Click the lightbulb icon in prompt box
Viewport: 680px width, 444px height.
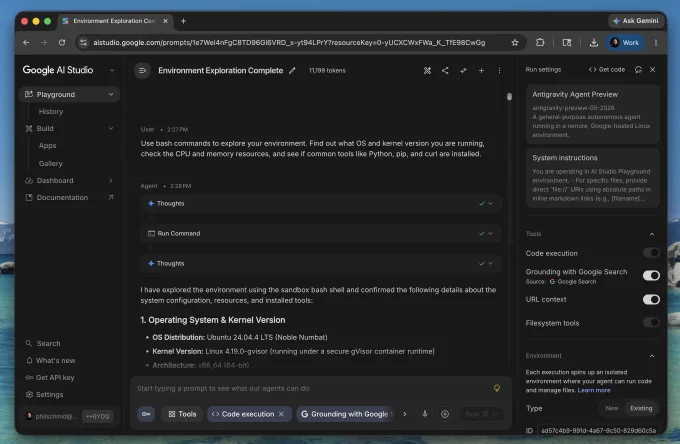point(497,388)
